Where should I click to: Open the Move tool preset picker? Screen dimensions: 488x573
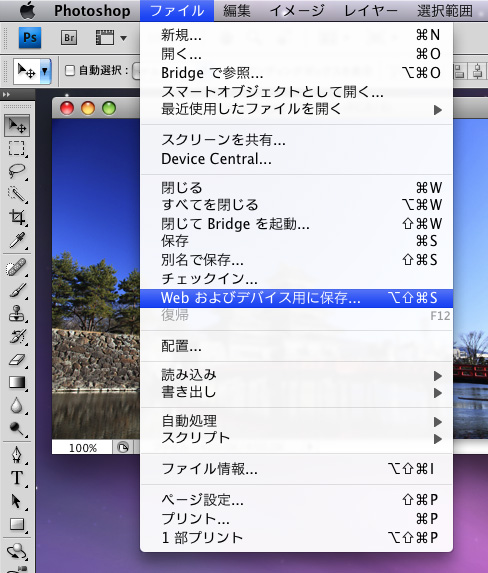click(45, 71)
